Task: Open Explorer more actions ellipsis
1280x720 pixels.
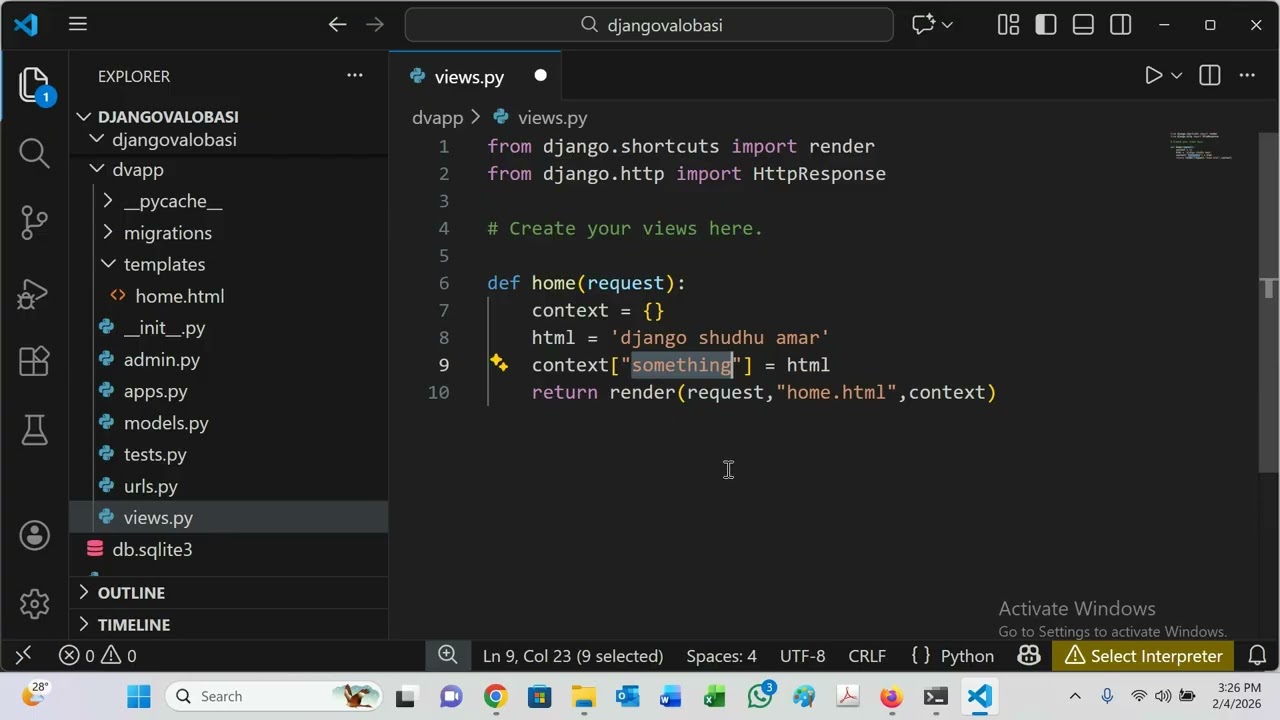Action: pos(355,76)
